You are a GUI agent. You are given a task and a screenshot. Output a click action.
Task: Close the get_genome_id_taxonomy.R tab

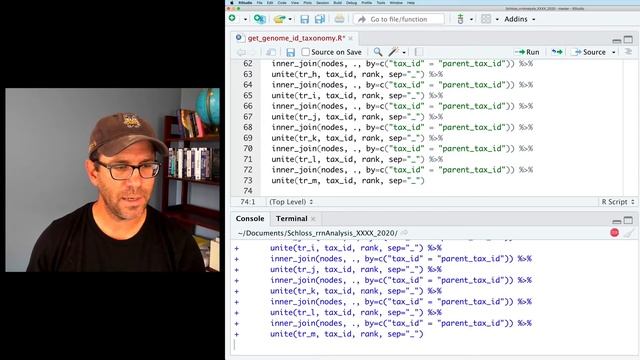[351, 38]
